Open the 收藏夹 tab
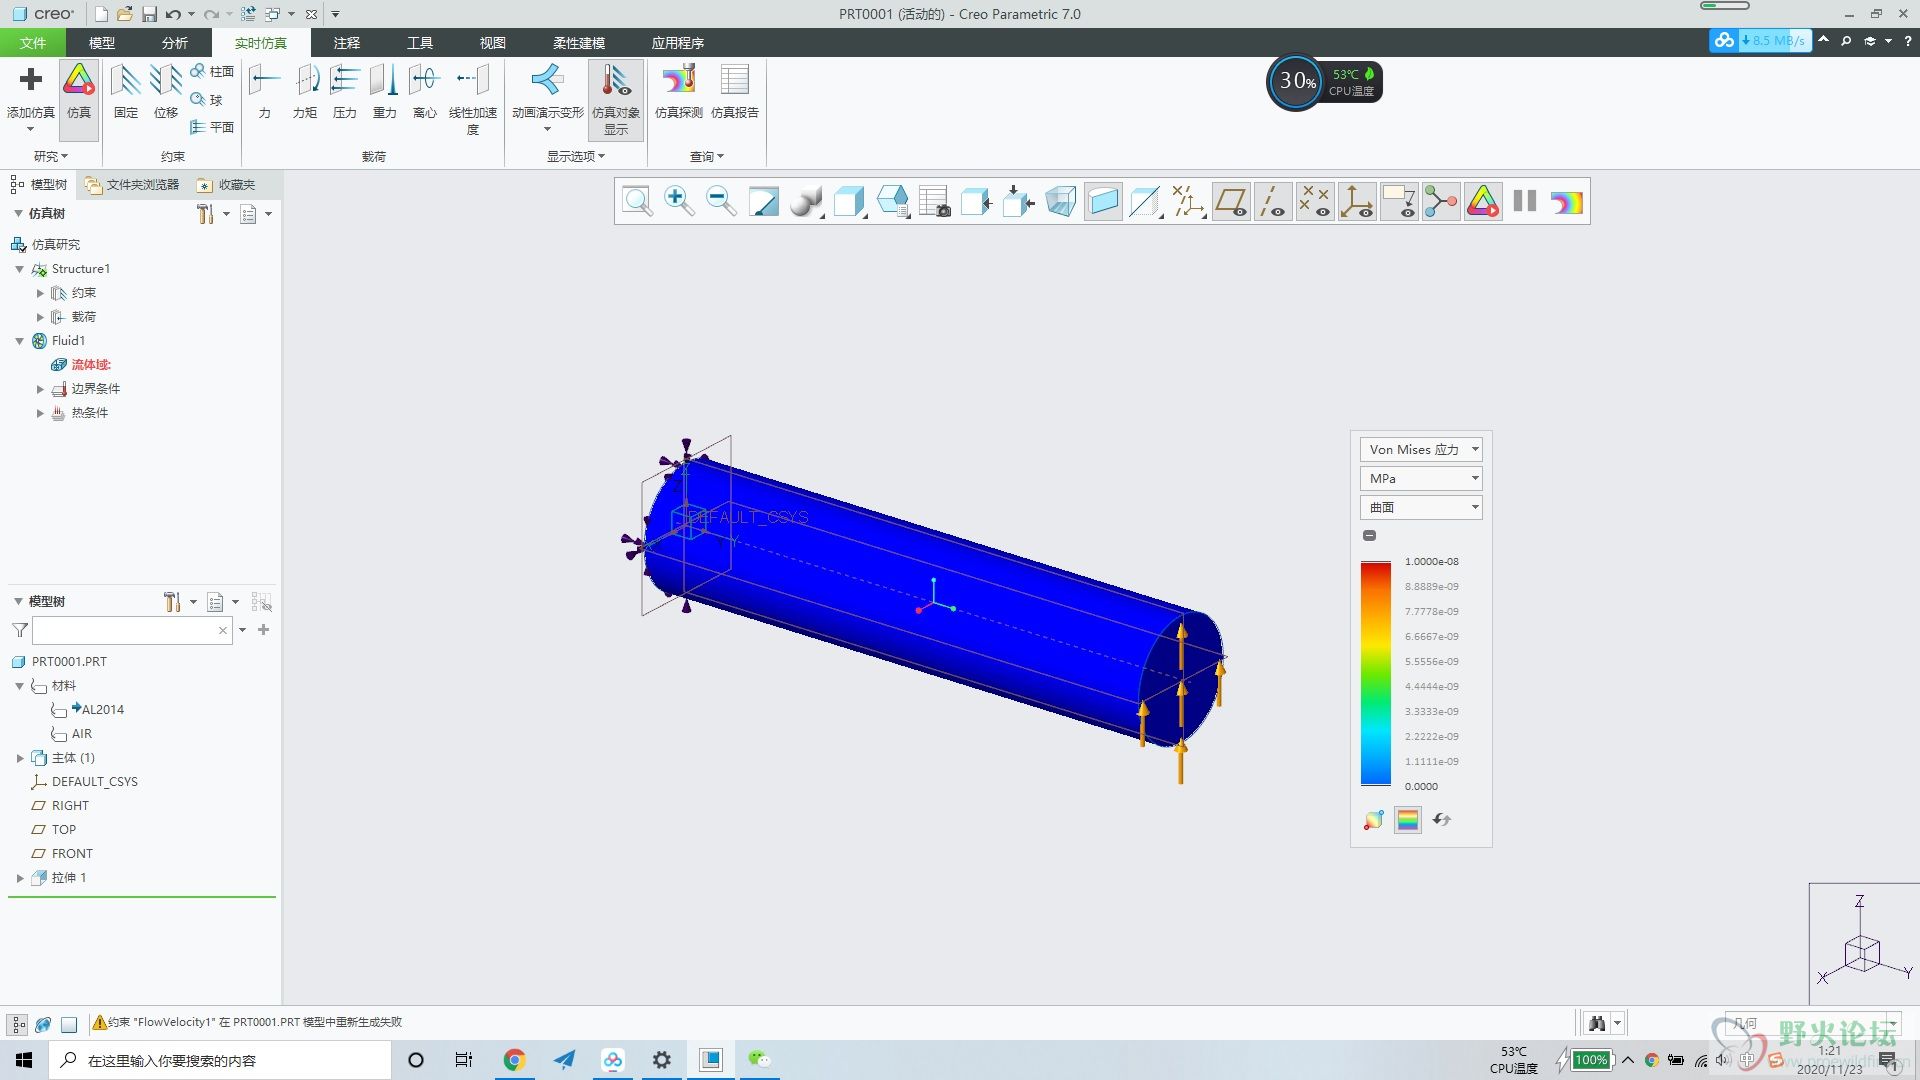 pos(227,185)
